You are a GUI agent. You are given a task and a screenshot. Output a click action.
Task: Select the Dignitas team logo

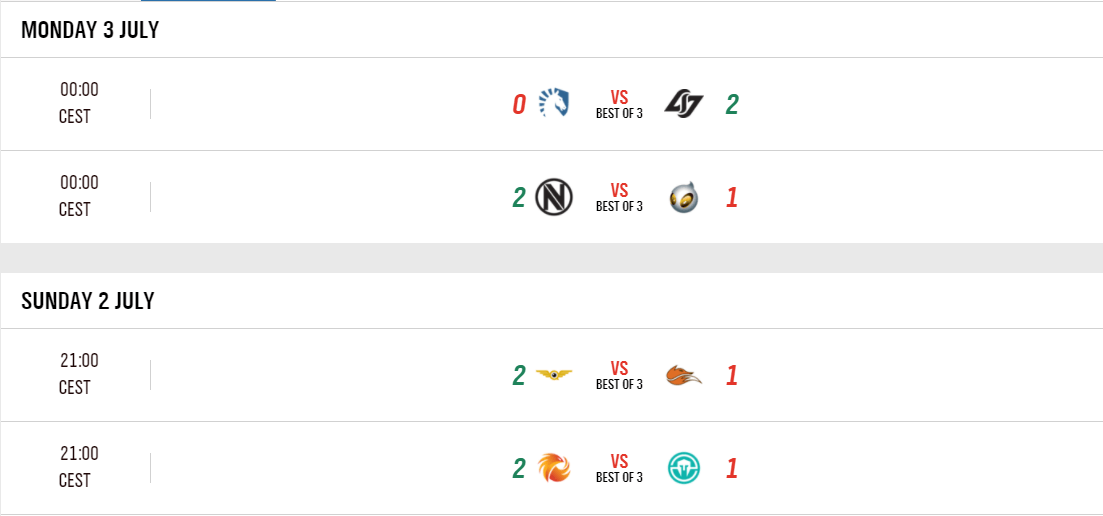(x=684, y=197)
